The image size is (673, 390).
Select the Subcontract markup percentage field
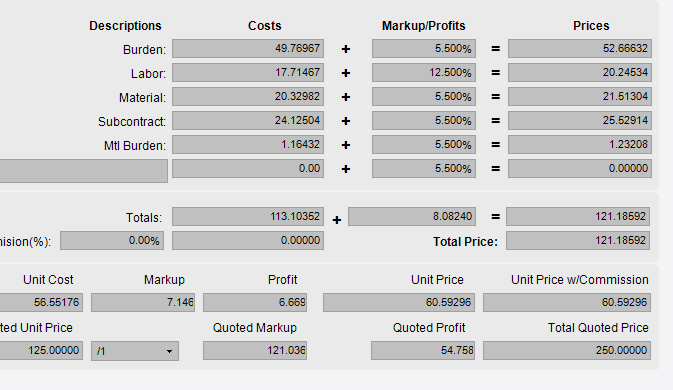click(424, 121)
